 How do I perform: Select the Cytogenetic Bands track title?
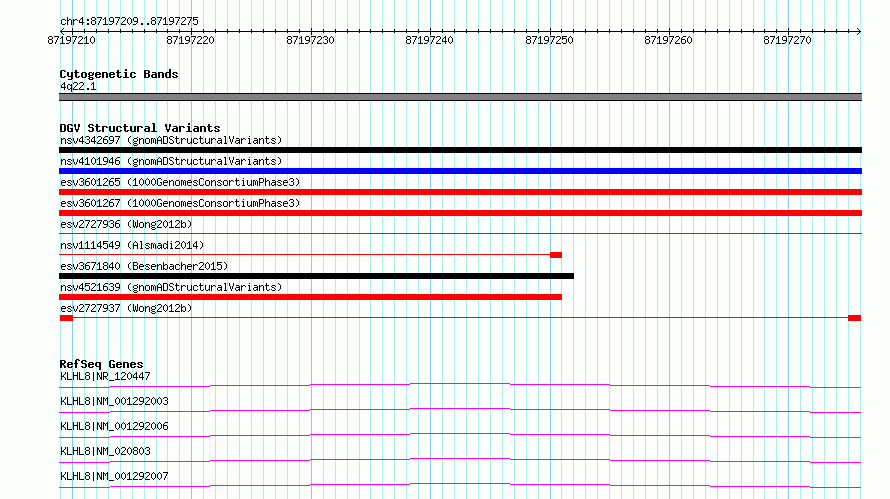point(119,74)
